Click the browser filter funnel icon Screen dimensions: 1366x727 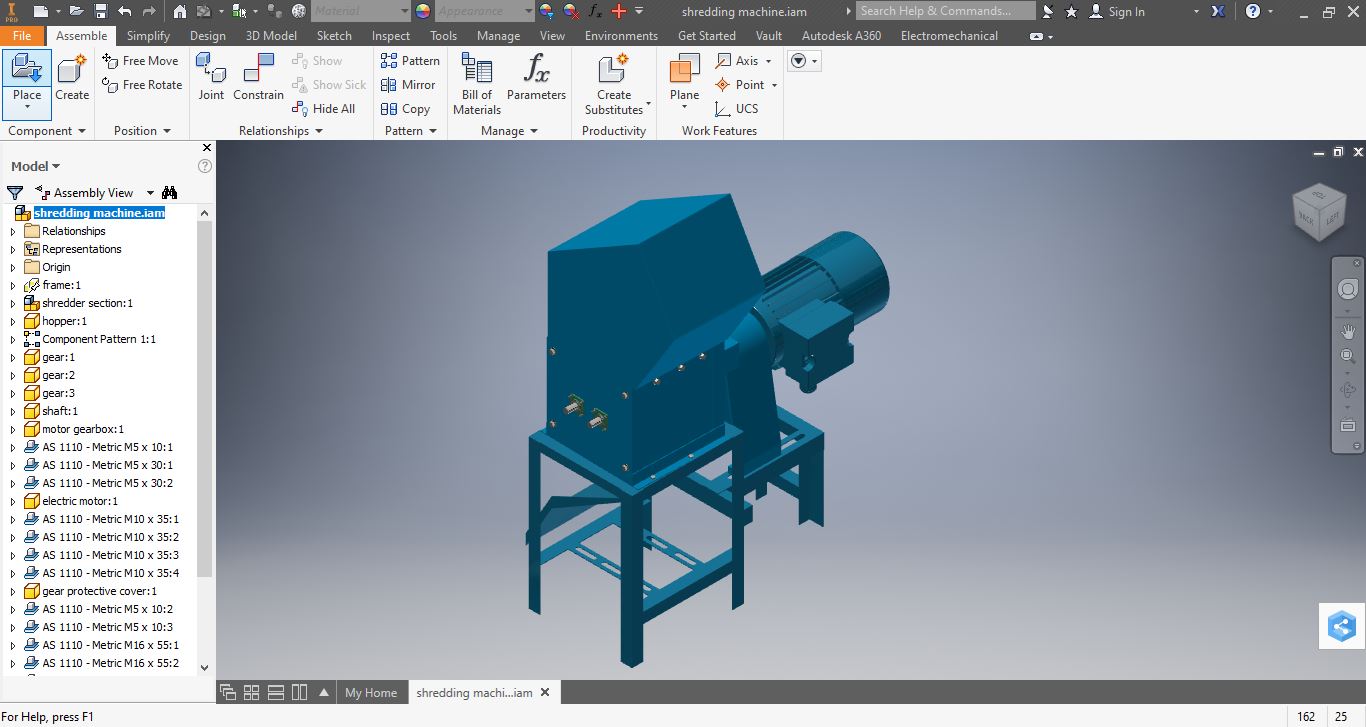(x=15, y=193)
